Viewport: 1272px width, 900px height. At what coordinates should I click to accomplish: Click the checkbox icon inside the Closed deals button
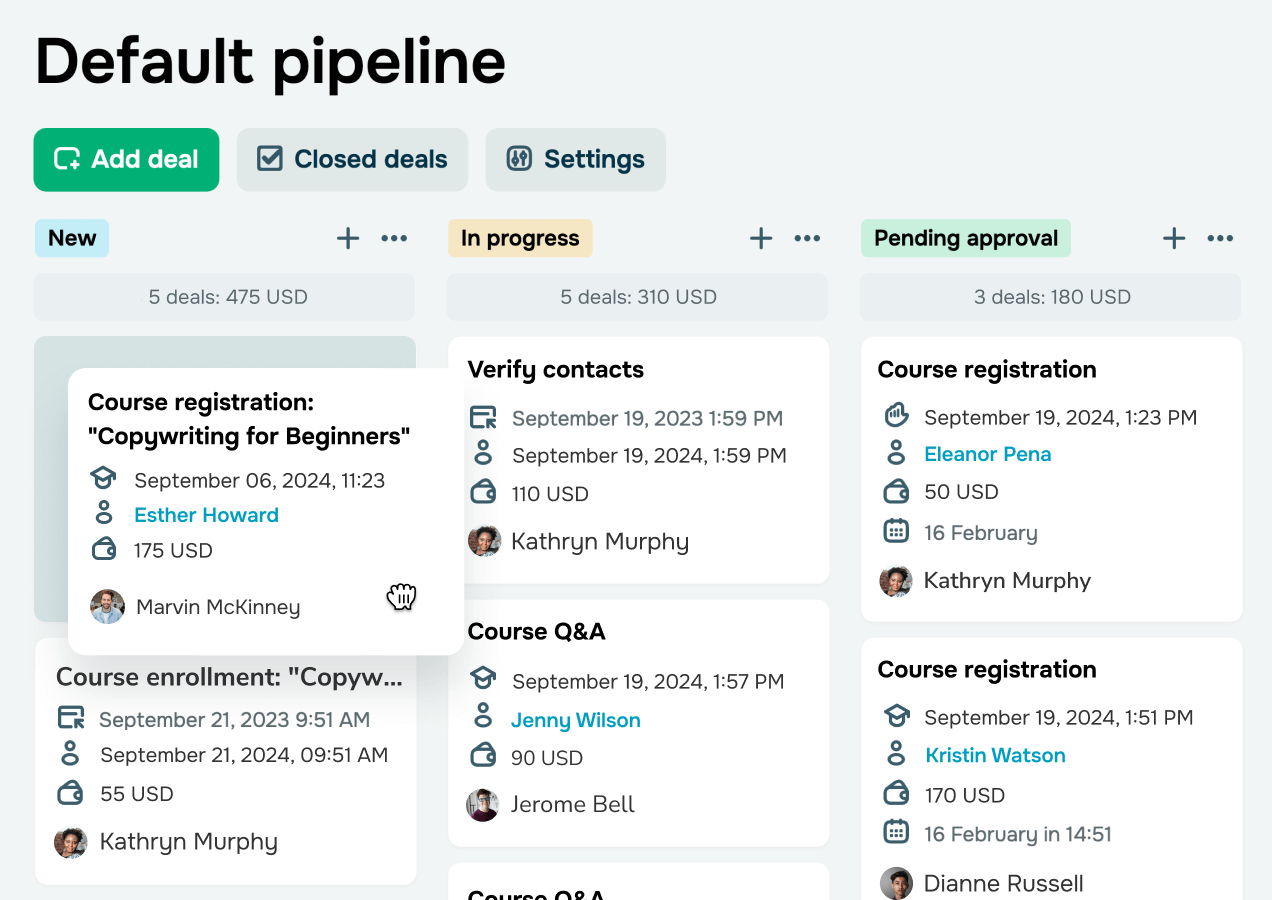268,158
